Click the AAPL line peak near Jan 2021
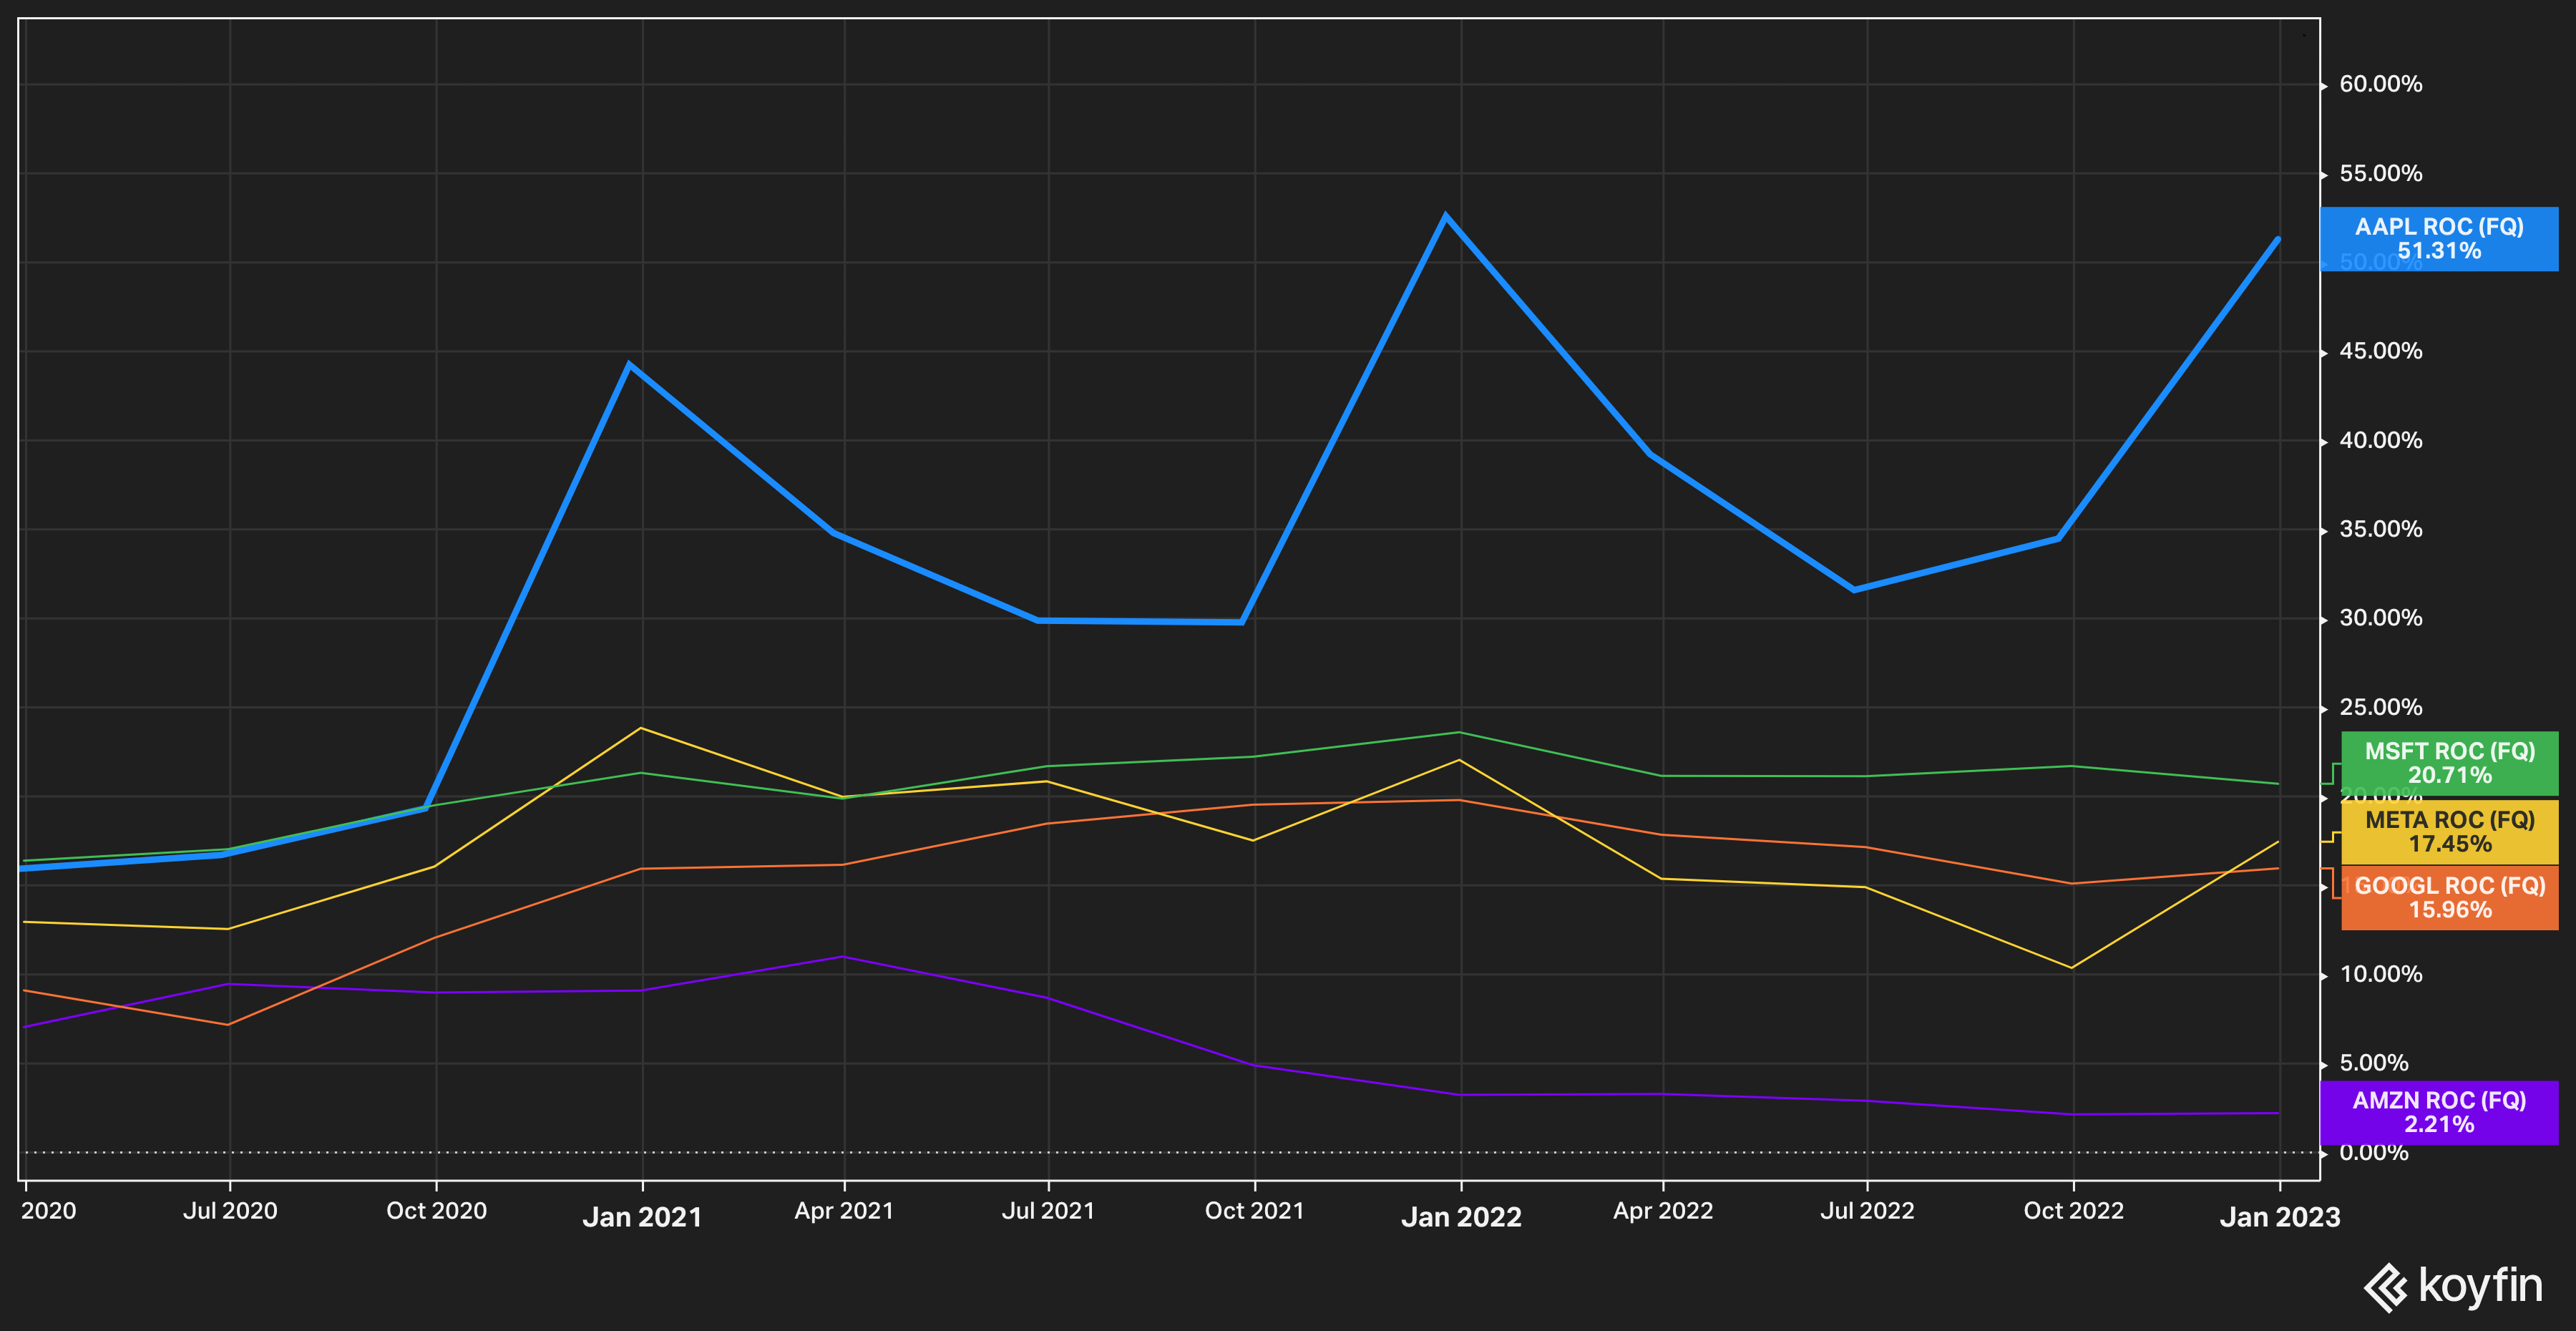 coord(629,365)
